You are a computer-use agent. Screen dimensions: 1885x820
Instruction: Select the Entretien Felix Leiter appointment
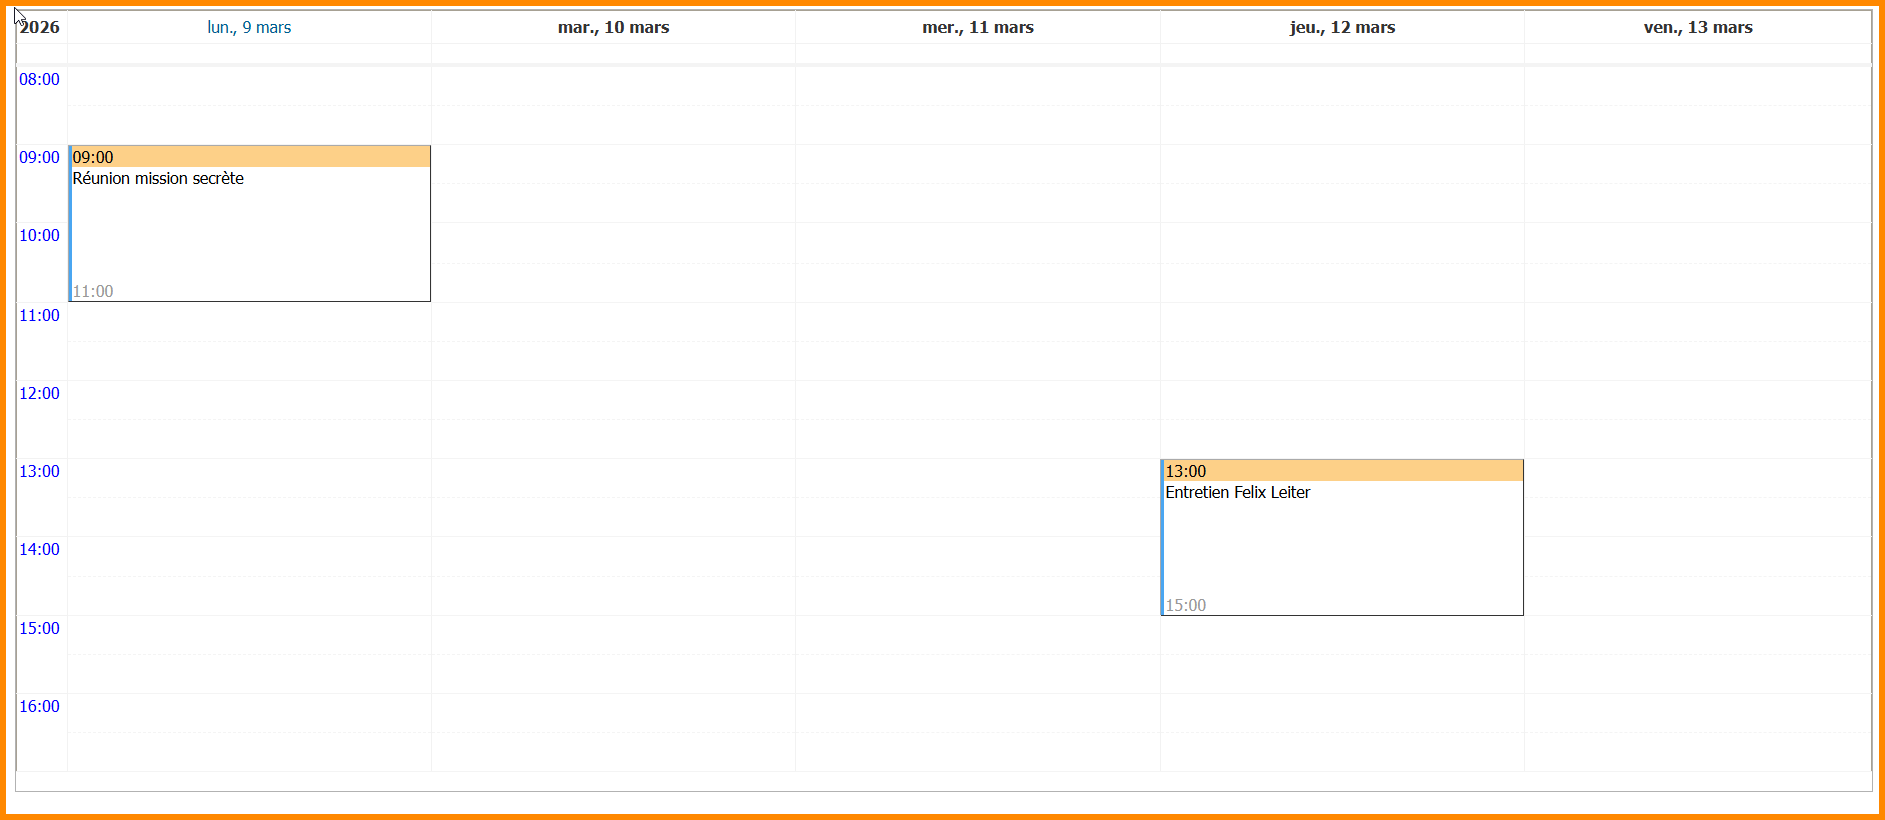point(1237,493)
